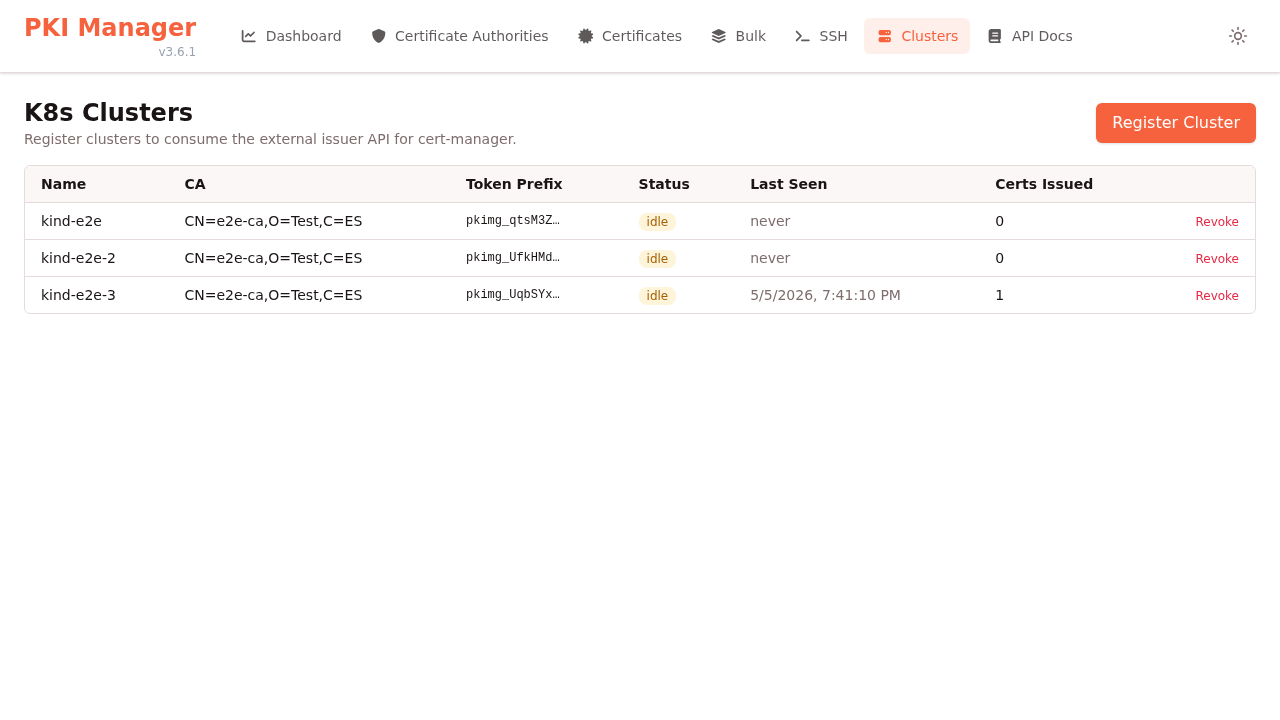This screenshot has width=1280, height=720.
Task: Open the Certificates nav label
Action: (x=642, y=36)
